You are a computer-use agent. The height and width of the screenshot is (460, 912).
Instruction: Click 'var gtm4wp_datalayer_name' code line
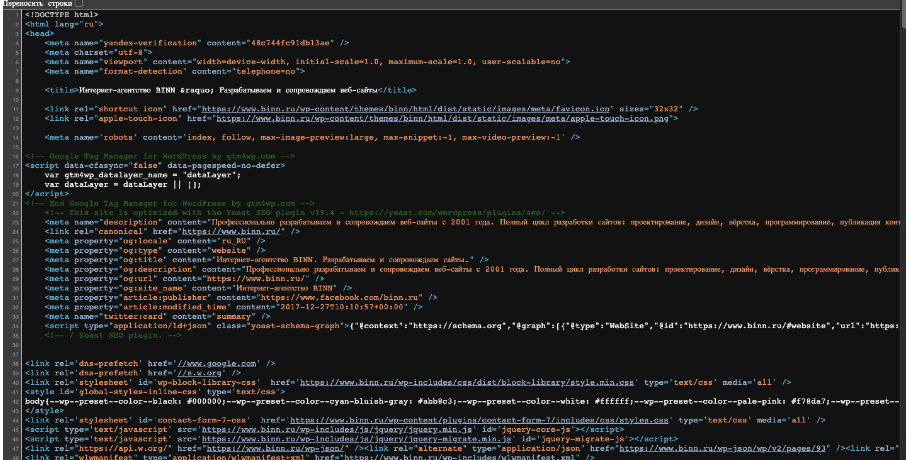[142, 175]
